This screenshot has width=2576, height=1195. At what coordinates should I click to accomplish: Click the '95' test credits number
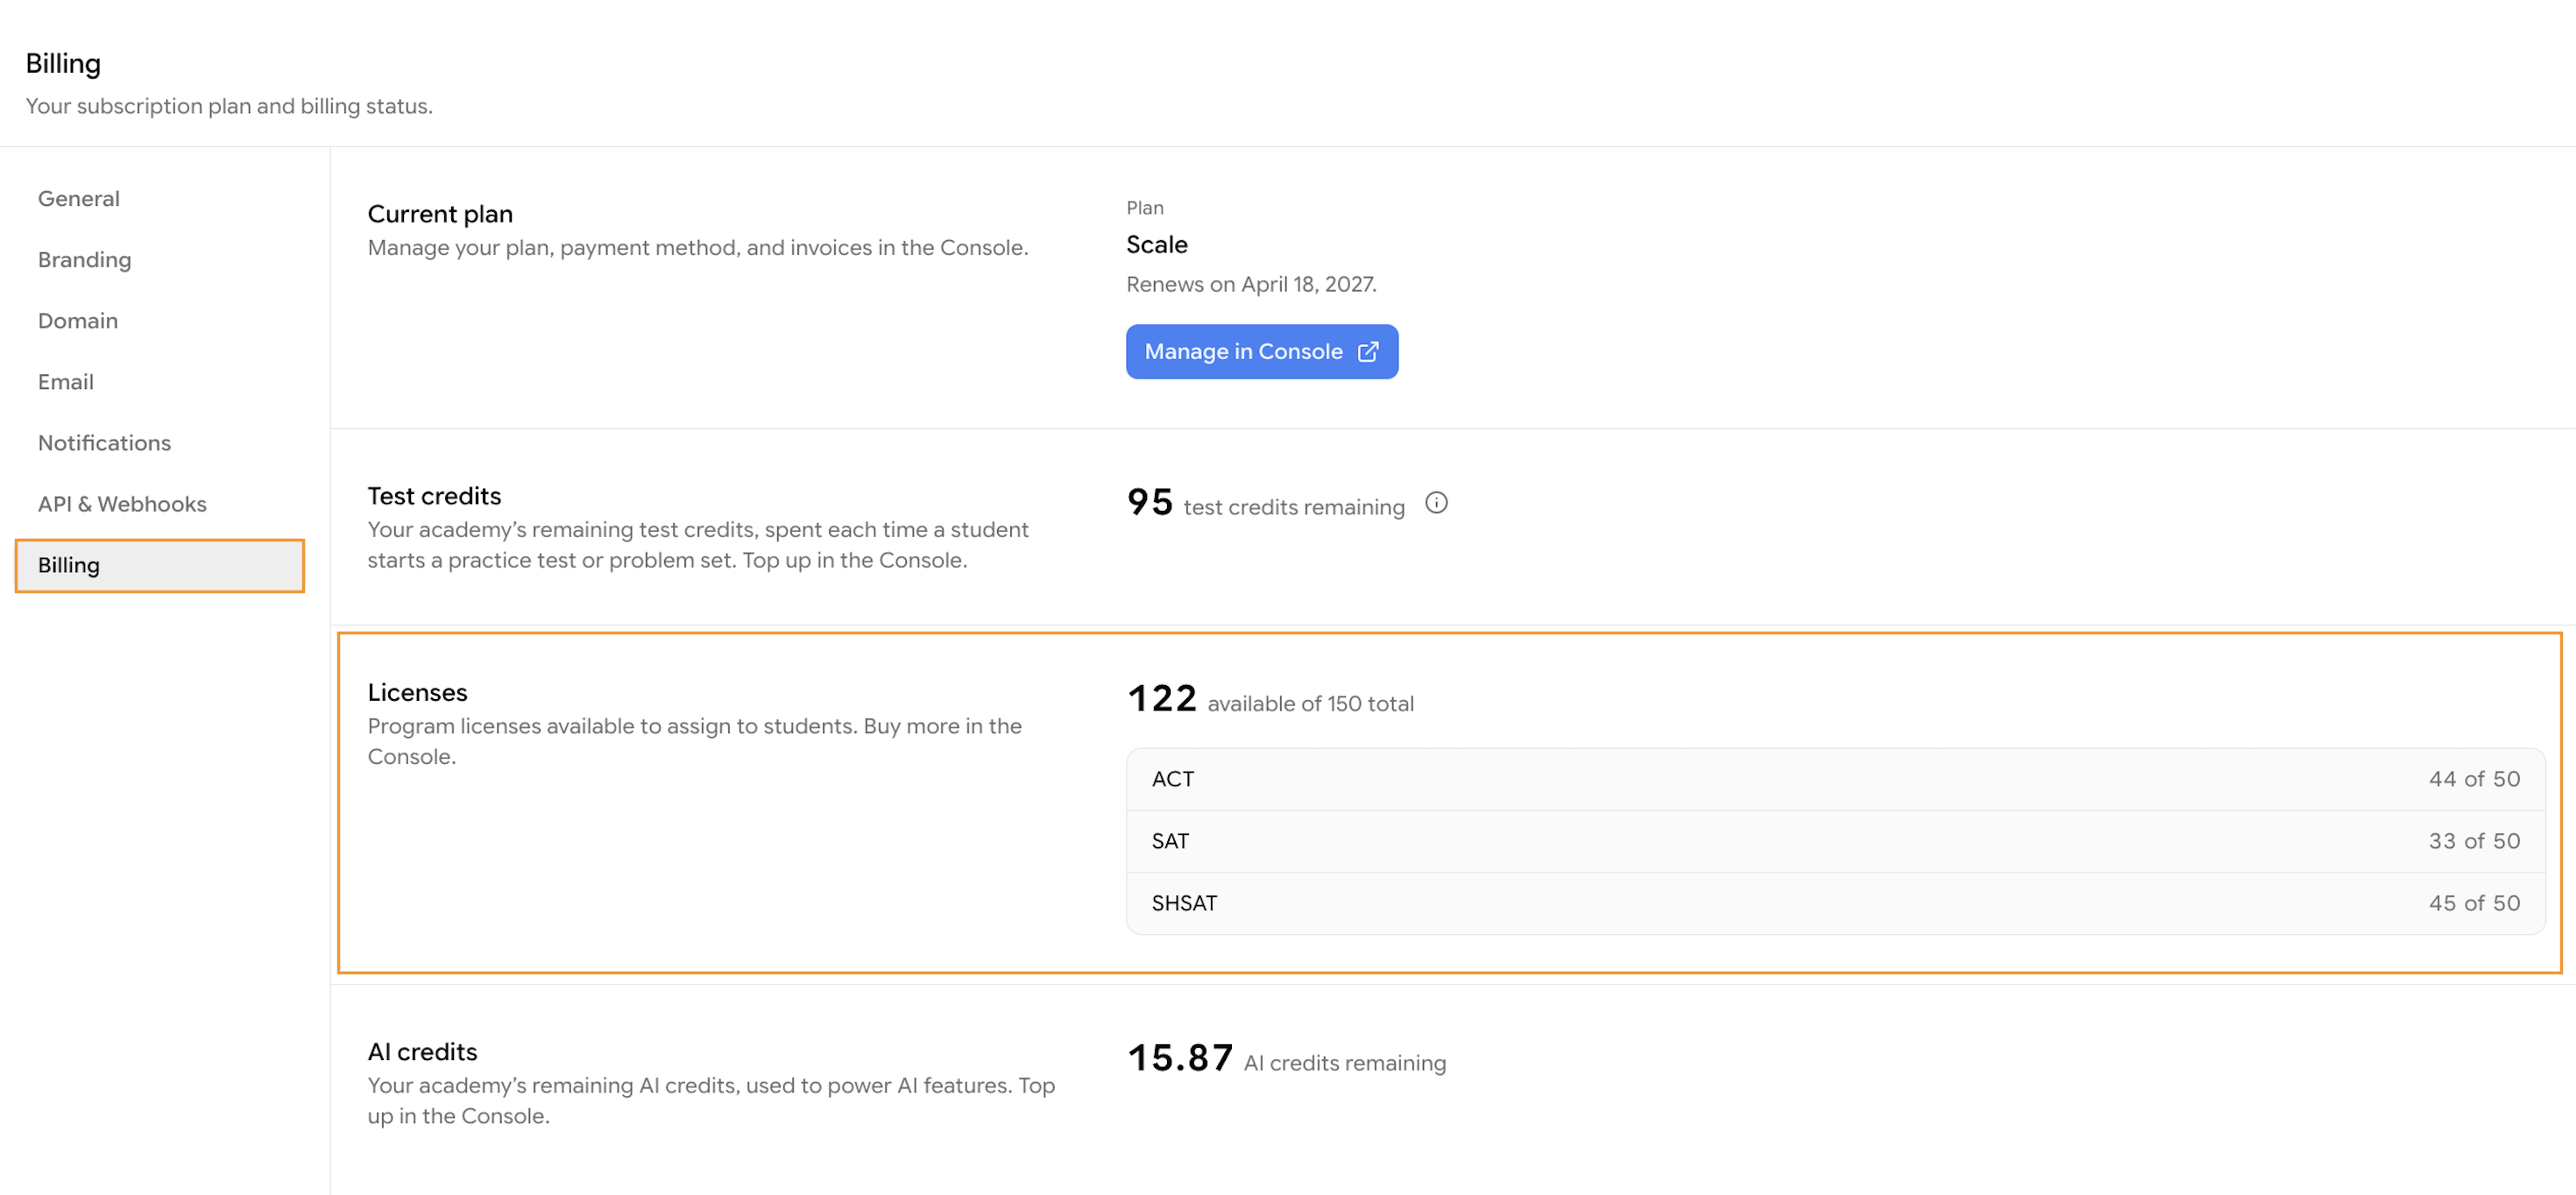[1150, 502]
